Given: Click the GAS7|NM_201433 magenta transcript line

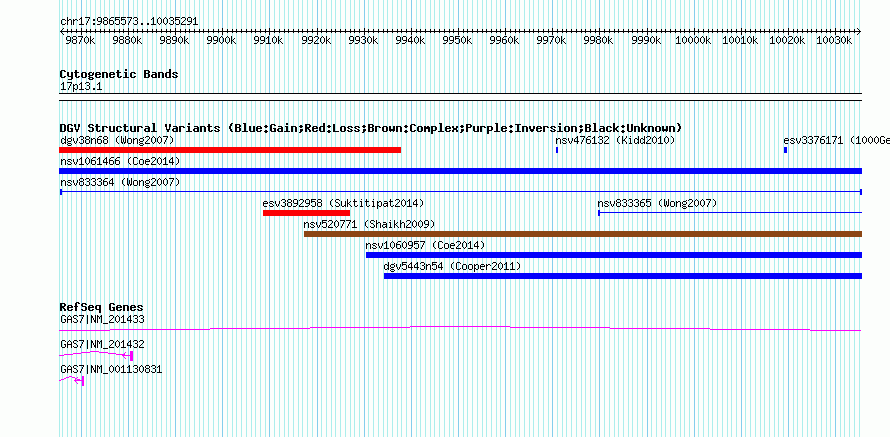Looking at the screenshot, I should click(x=460, y=329).
